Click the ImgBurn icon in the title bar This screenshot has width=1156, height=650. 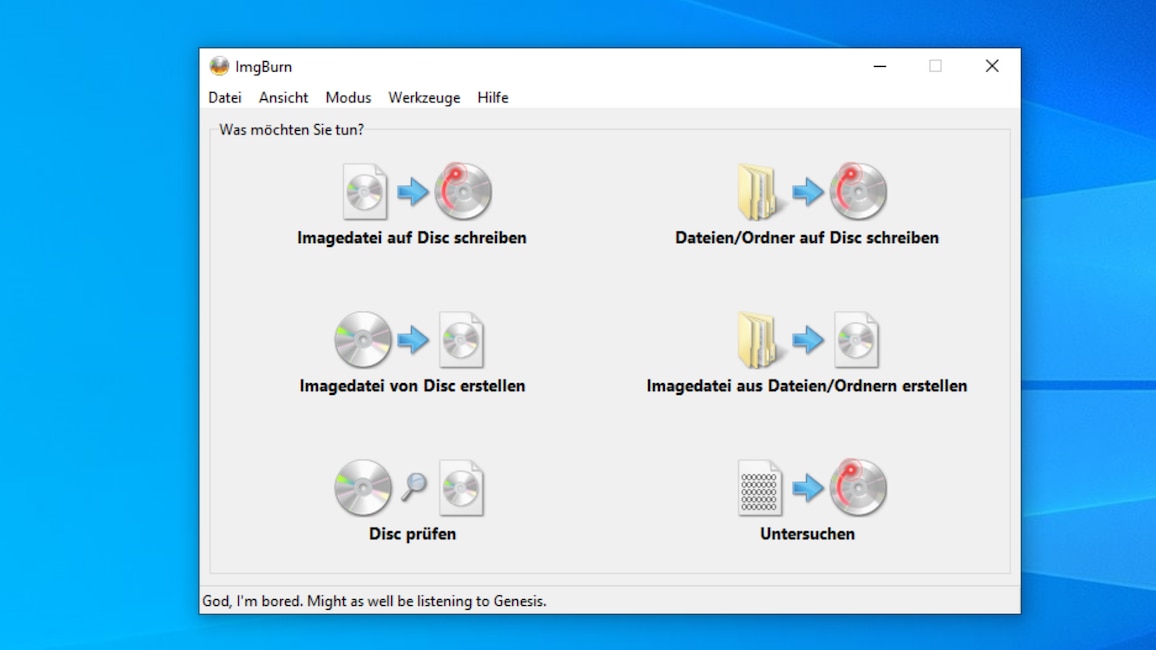click(x=219, y=66)
